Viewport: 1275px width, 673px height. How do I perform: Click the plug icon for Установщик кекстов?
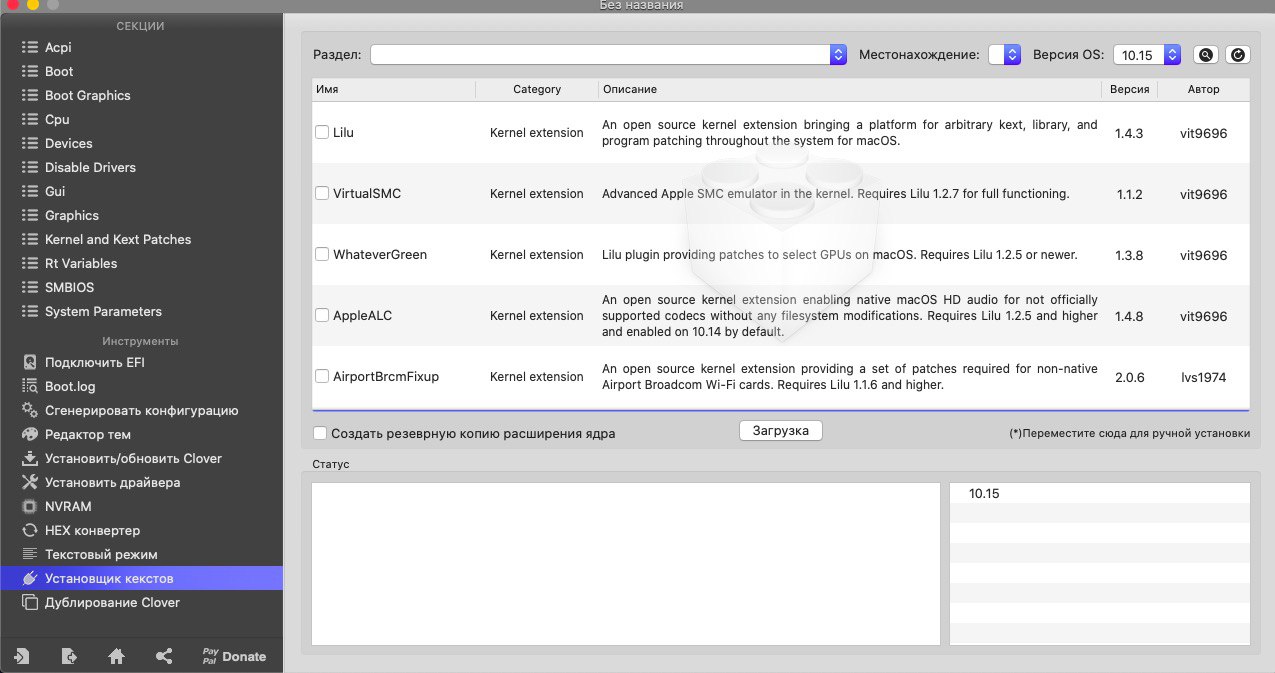[x=30, y=578]
